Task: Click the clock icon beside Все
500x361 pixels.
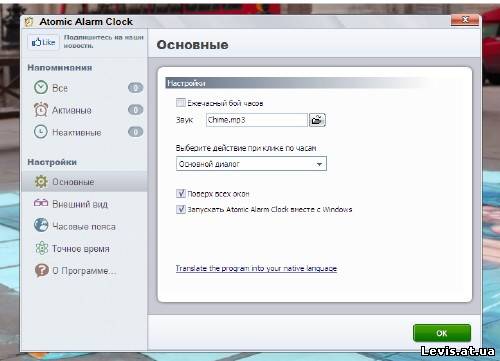Action: click(41, 87)
